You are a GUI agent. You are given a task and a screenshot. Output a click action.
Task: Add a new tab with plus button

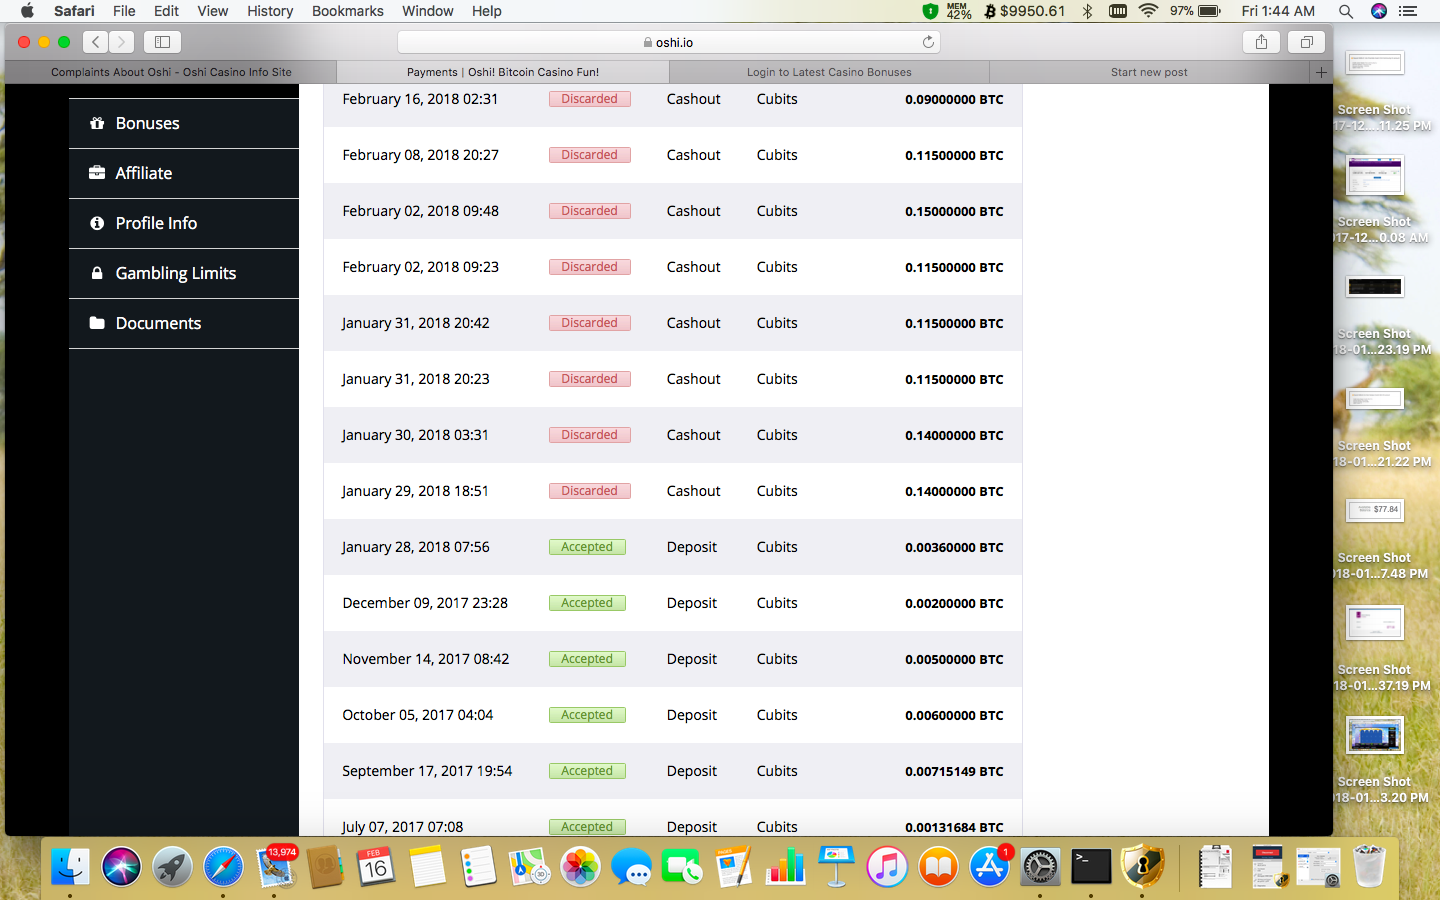1321,72
